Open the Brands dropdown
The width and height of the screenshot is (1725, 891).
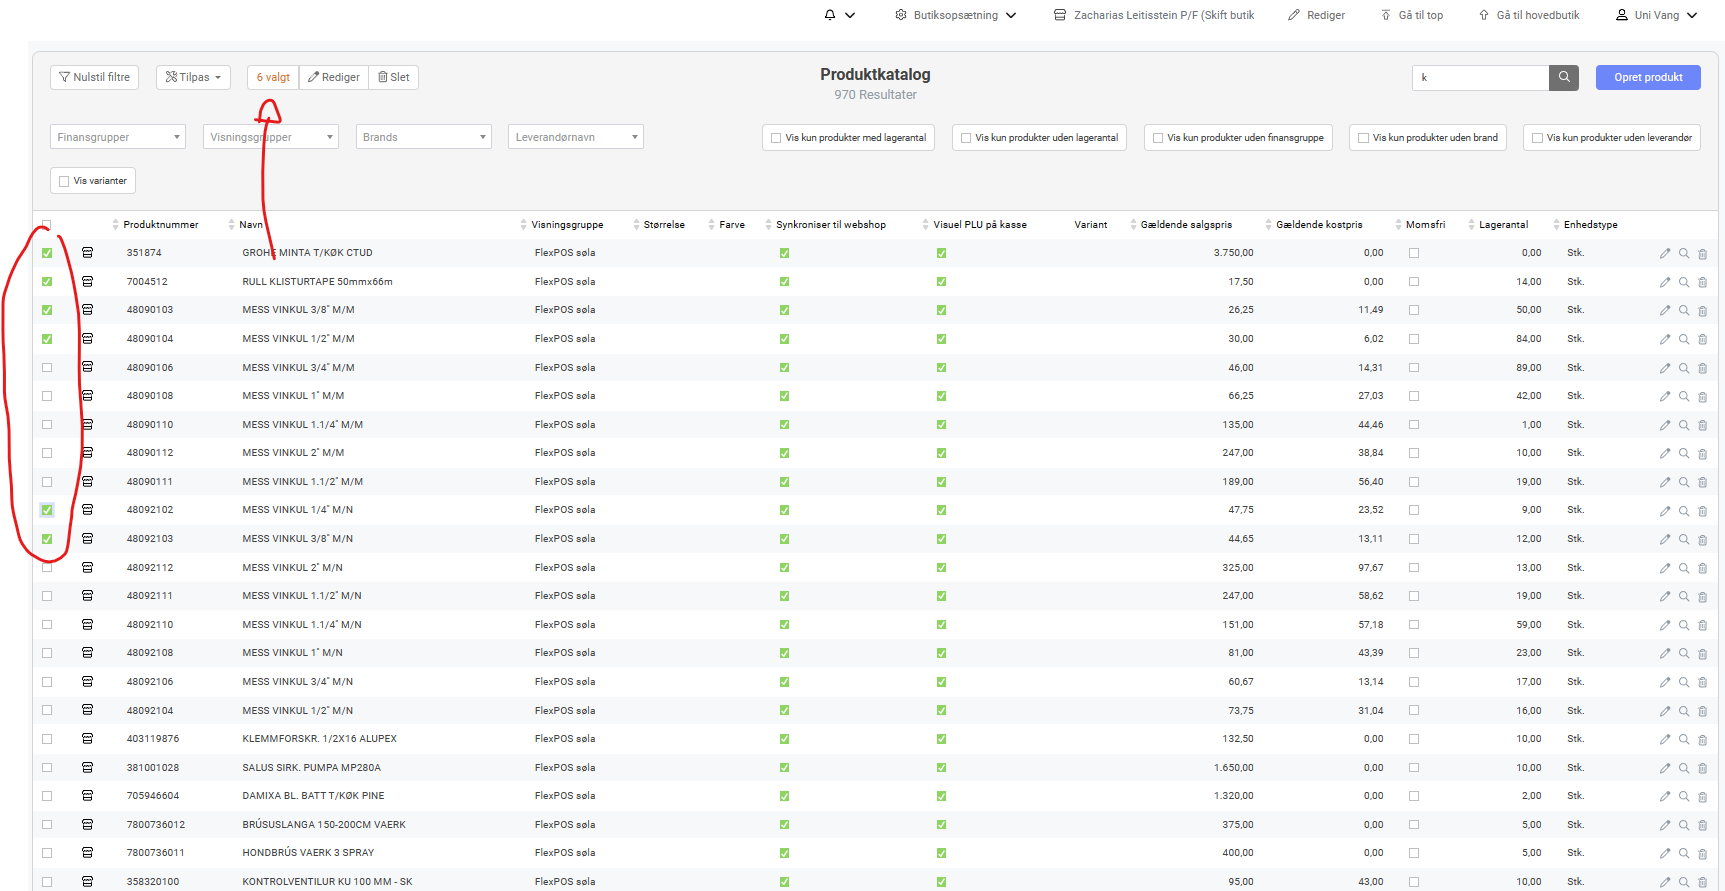424,137
